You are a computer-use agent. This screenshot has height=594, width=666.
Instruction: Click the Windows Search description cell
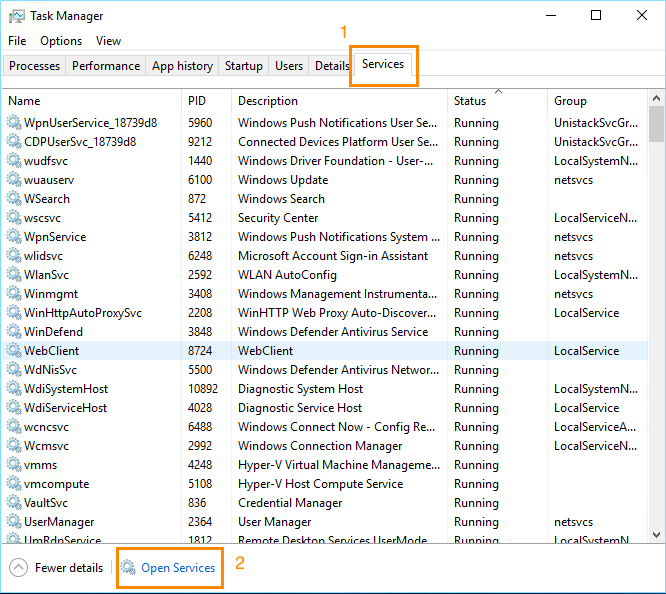[281, 199]
